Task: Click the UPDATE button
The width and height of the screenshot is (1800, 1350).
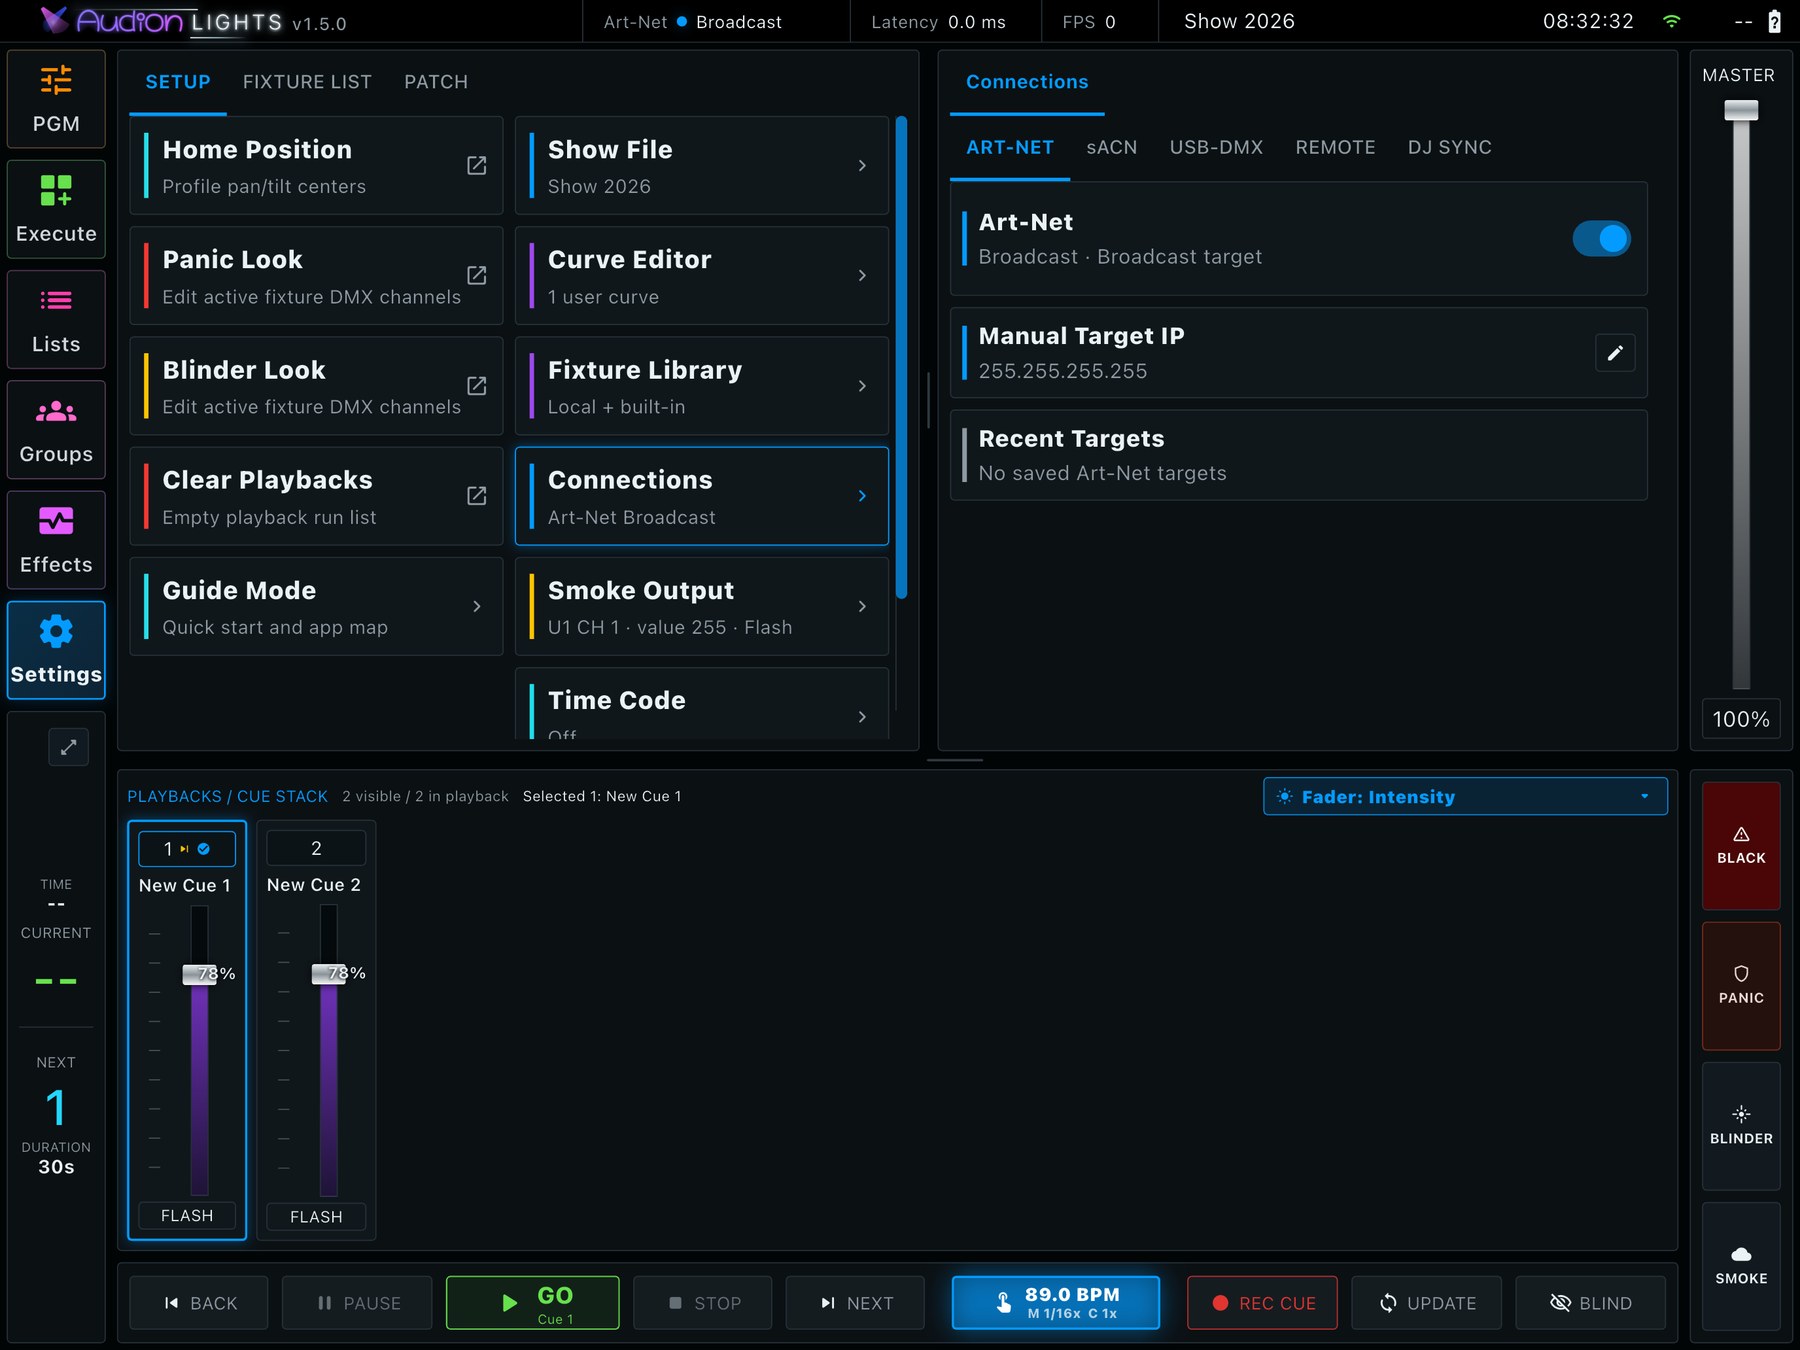Action: coord(1426,1303)
